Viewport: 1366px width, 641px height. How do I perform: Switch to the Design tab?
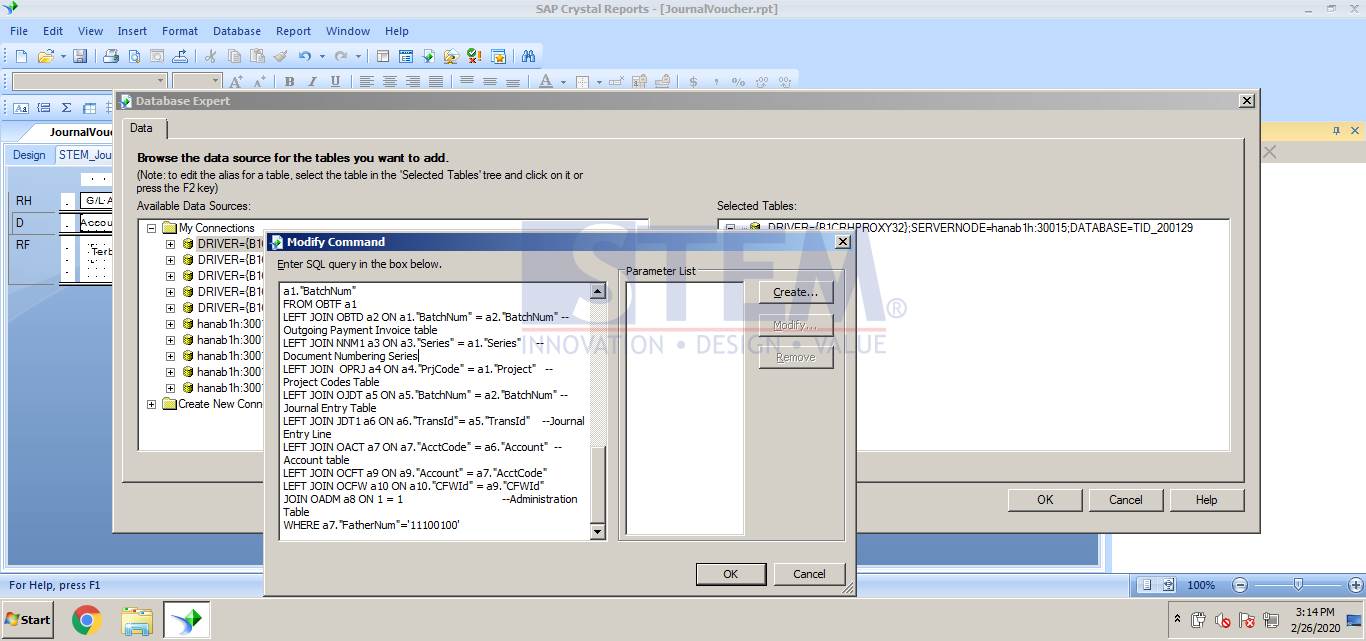(x=29, y=155)
